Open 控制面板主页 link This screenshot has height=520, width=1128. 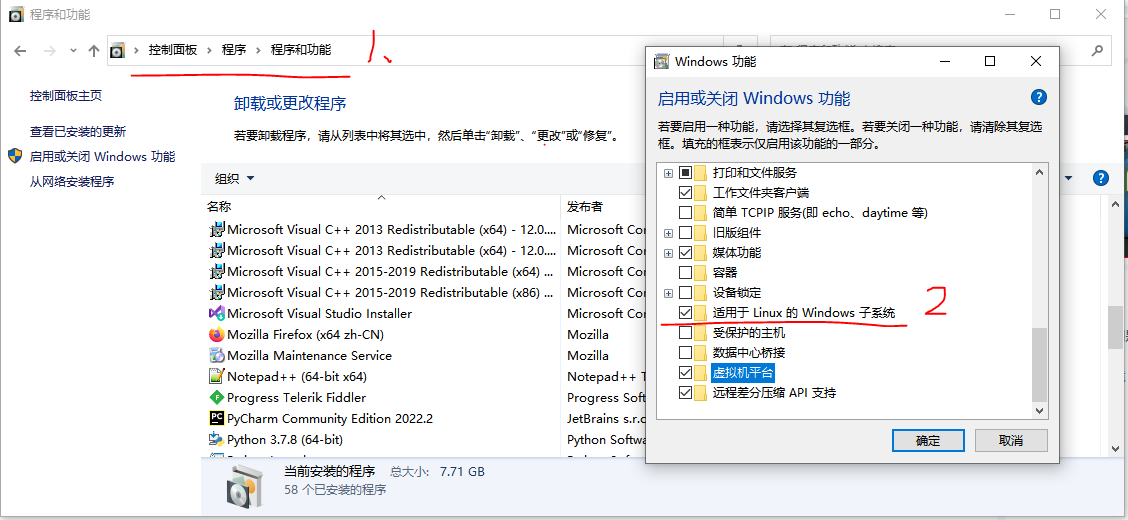[x=65, y=95]
